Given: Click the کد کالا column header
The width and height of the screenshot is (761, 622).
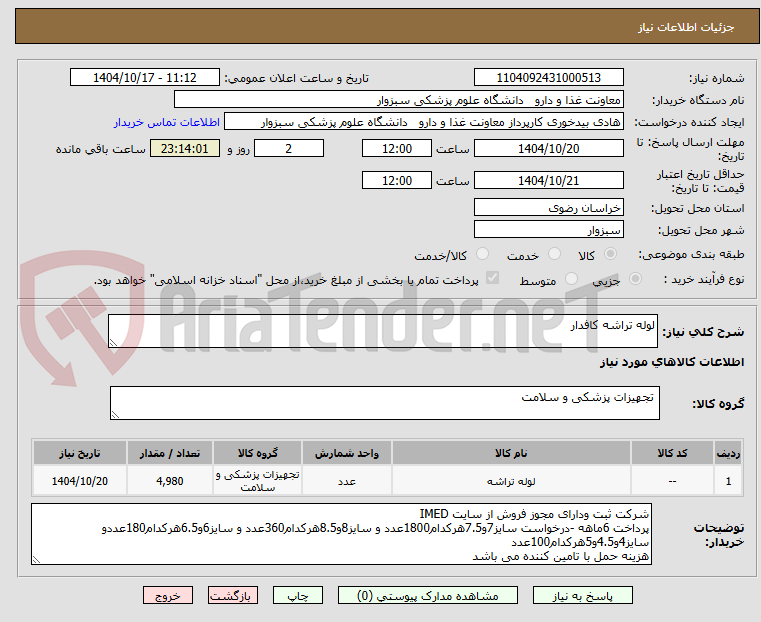Looking at the screenshot, I should [672, 453].
